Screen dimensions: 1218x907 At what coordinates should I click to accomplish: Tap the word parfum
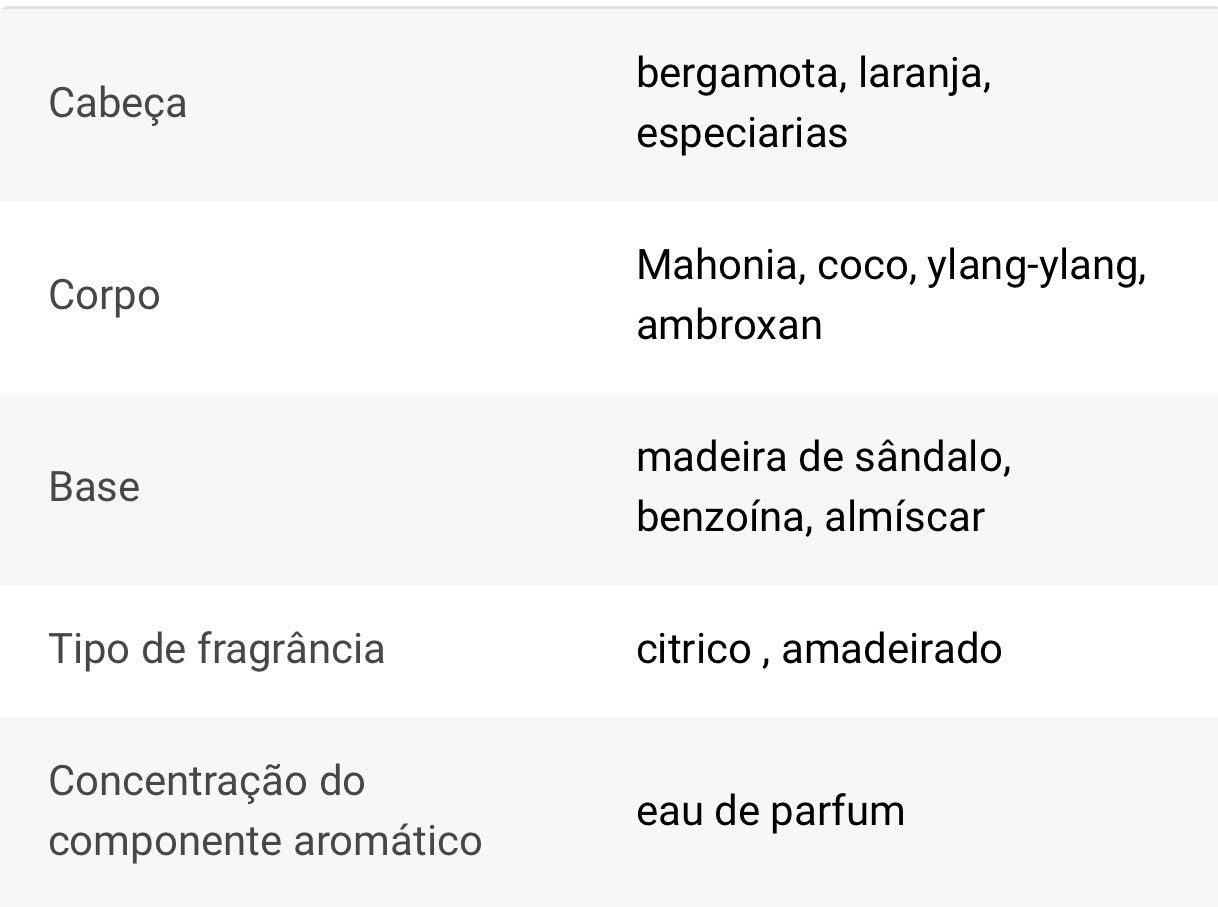(x=837, y=811)
